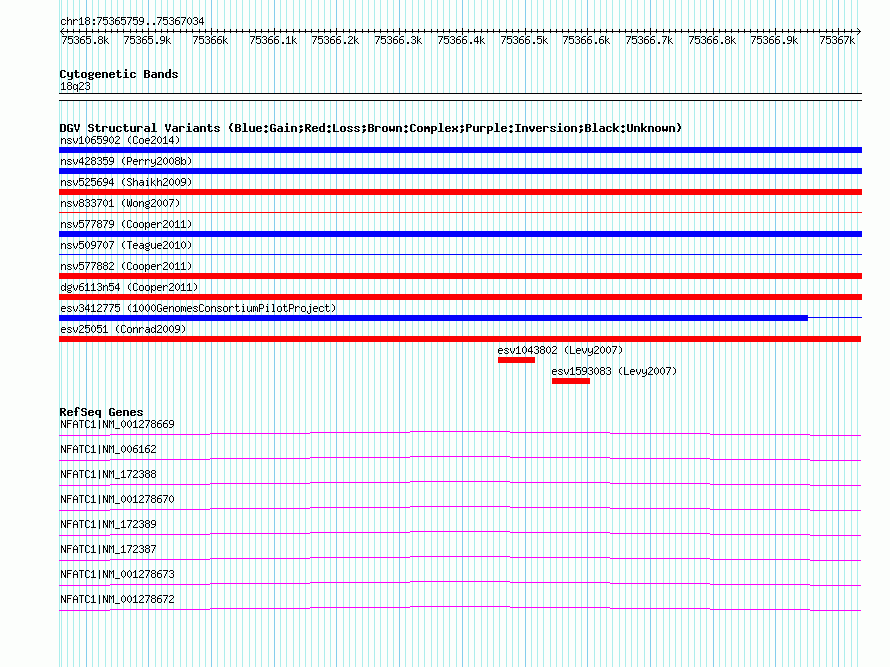Open the nsv577879 (Cooper2011) variant label
This screenshot has width=890, height=667.
[126, 224]
